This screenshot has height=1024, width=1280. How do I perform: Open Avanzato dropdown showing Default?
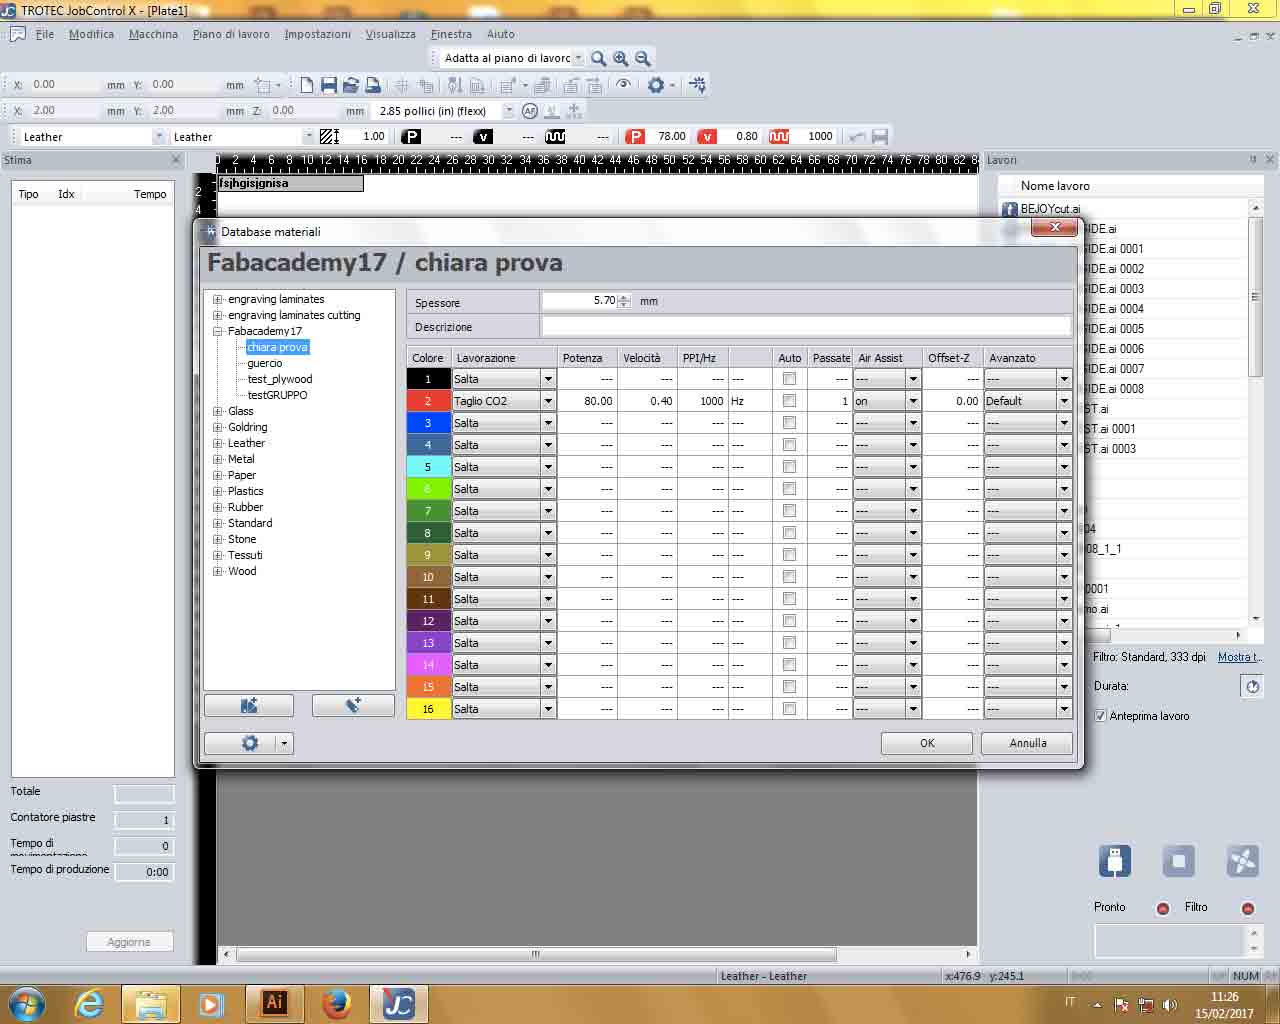tap(1064, 401)
